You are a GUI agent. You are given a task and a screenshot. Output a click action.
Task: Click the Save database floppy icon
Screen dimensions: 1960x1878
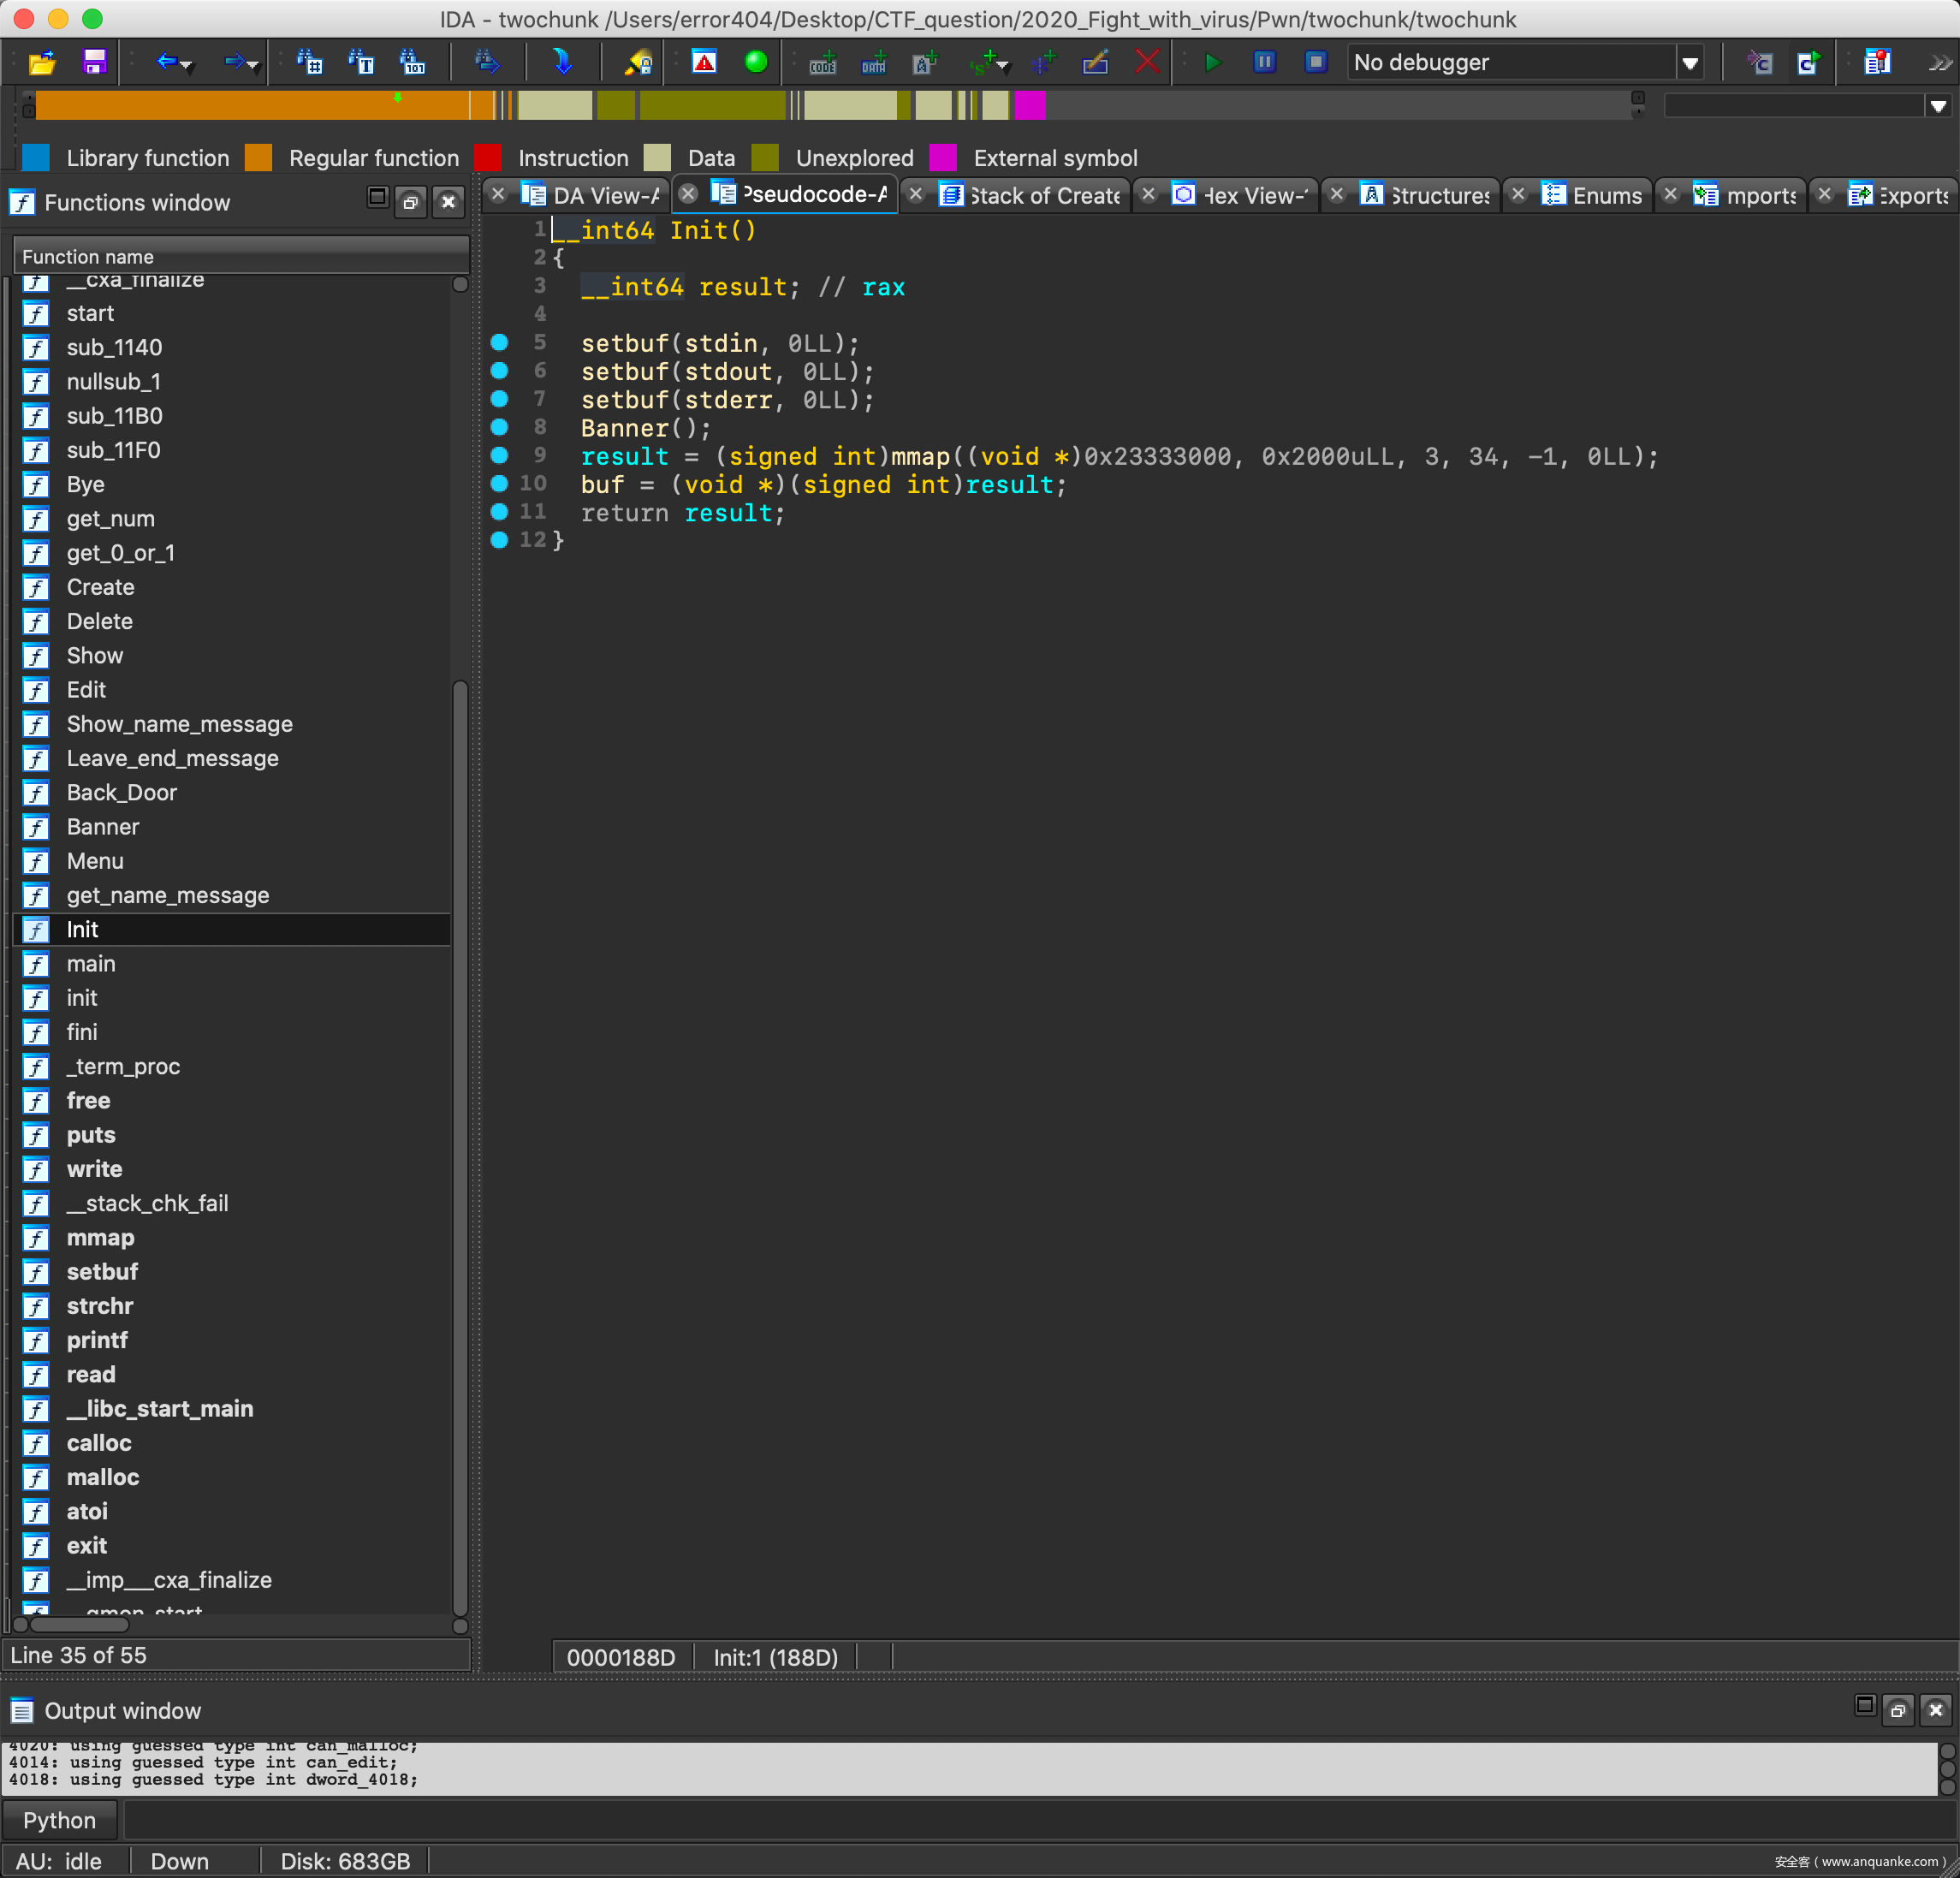94,63
